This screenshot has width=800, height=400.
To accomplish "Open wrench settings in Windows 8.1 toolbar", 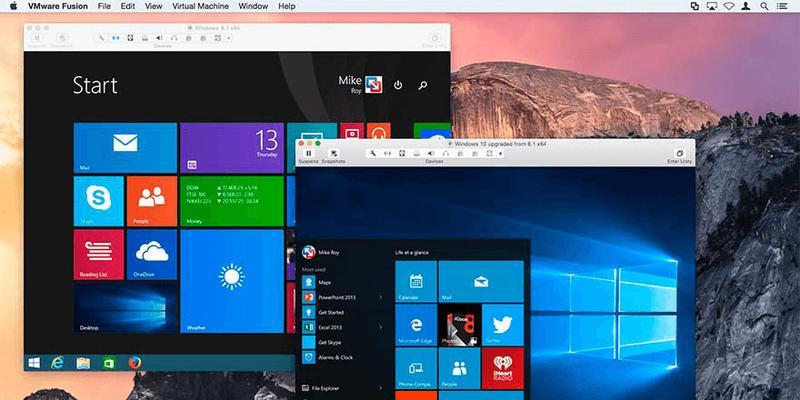I will click(101, 38).
